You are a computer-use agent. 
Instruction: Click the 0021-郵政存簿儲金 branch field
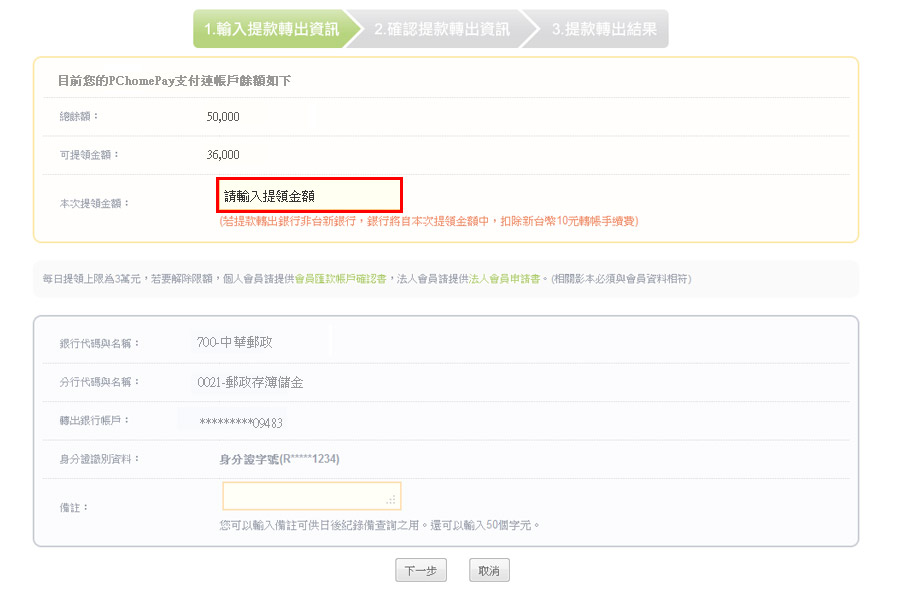[x=251, y=382]
